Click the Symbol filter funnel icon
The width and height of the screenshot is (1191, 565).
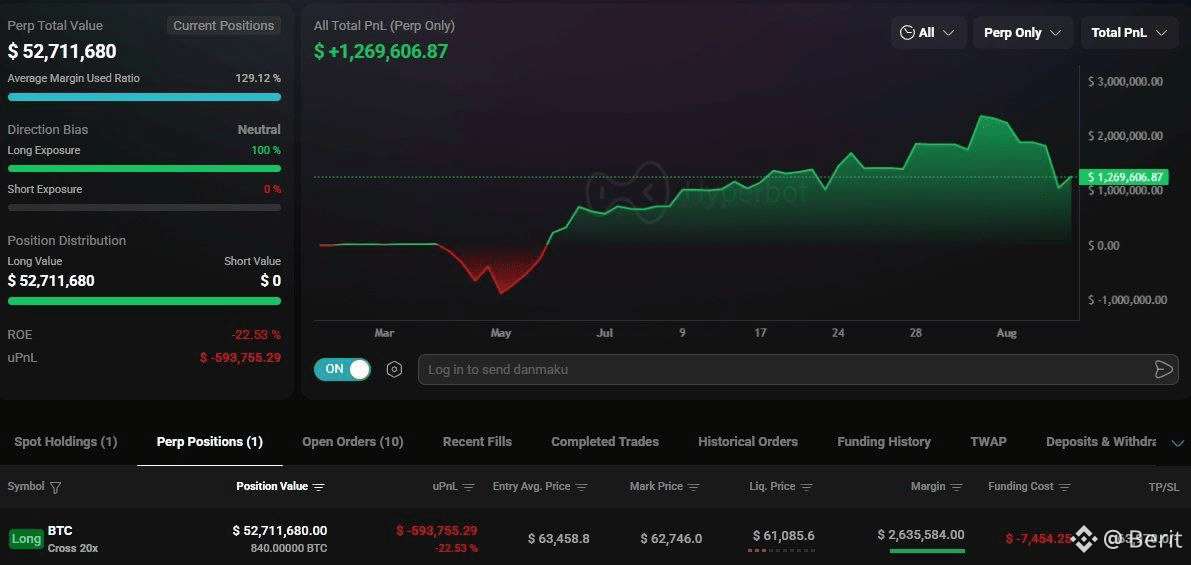(x=55, y=488)
